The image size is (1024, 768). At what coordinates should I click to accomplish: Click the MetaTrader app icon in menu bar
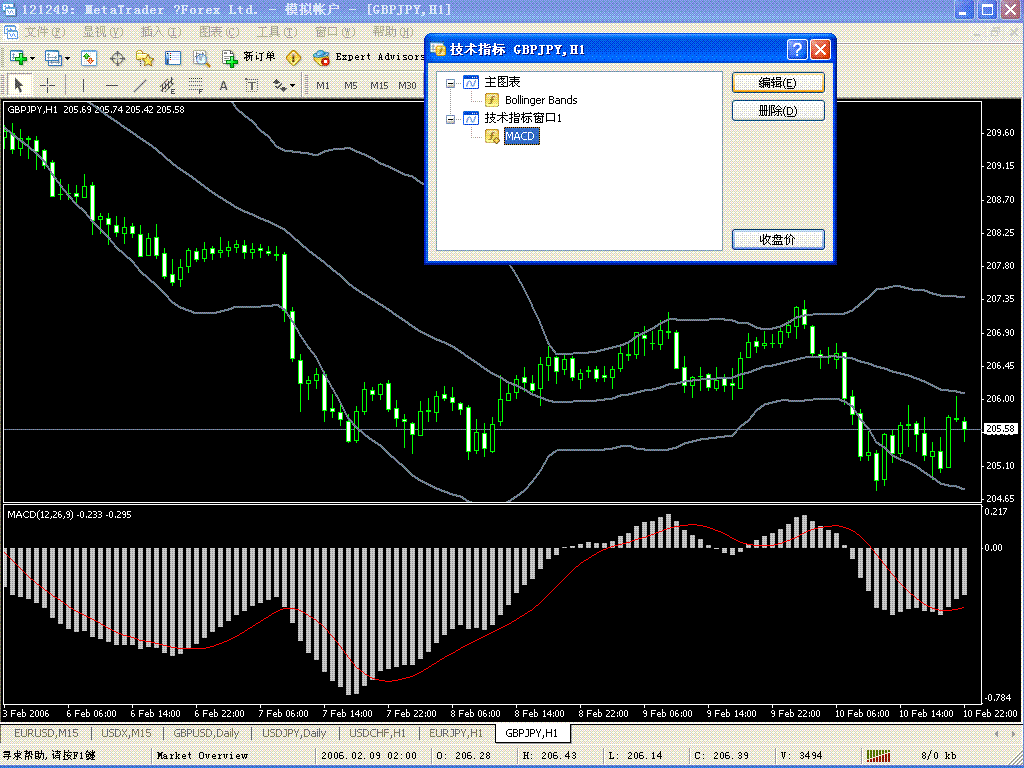pos(11,31)
